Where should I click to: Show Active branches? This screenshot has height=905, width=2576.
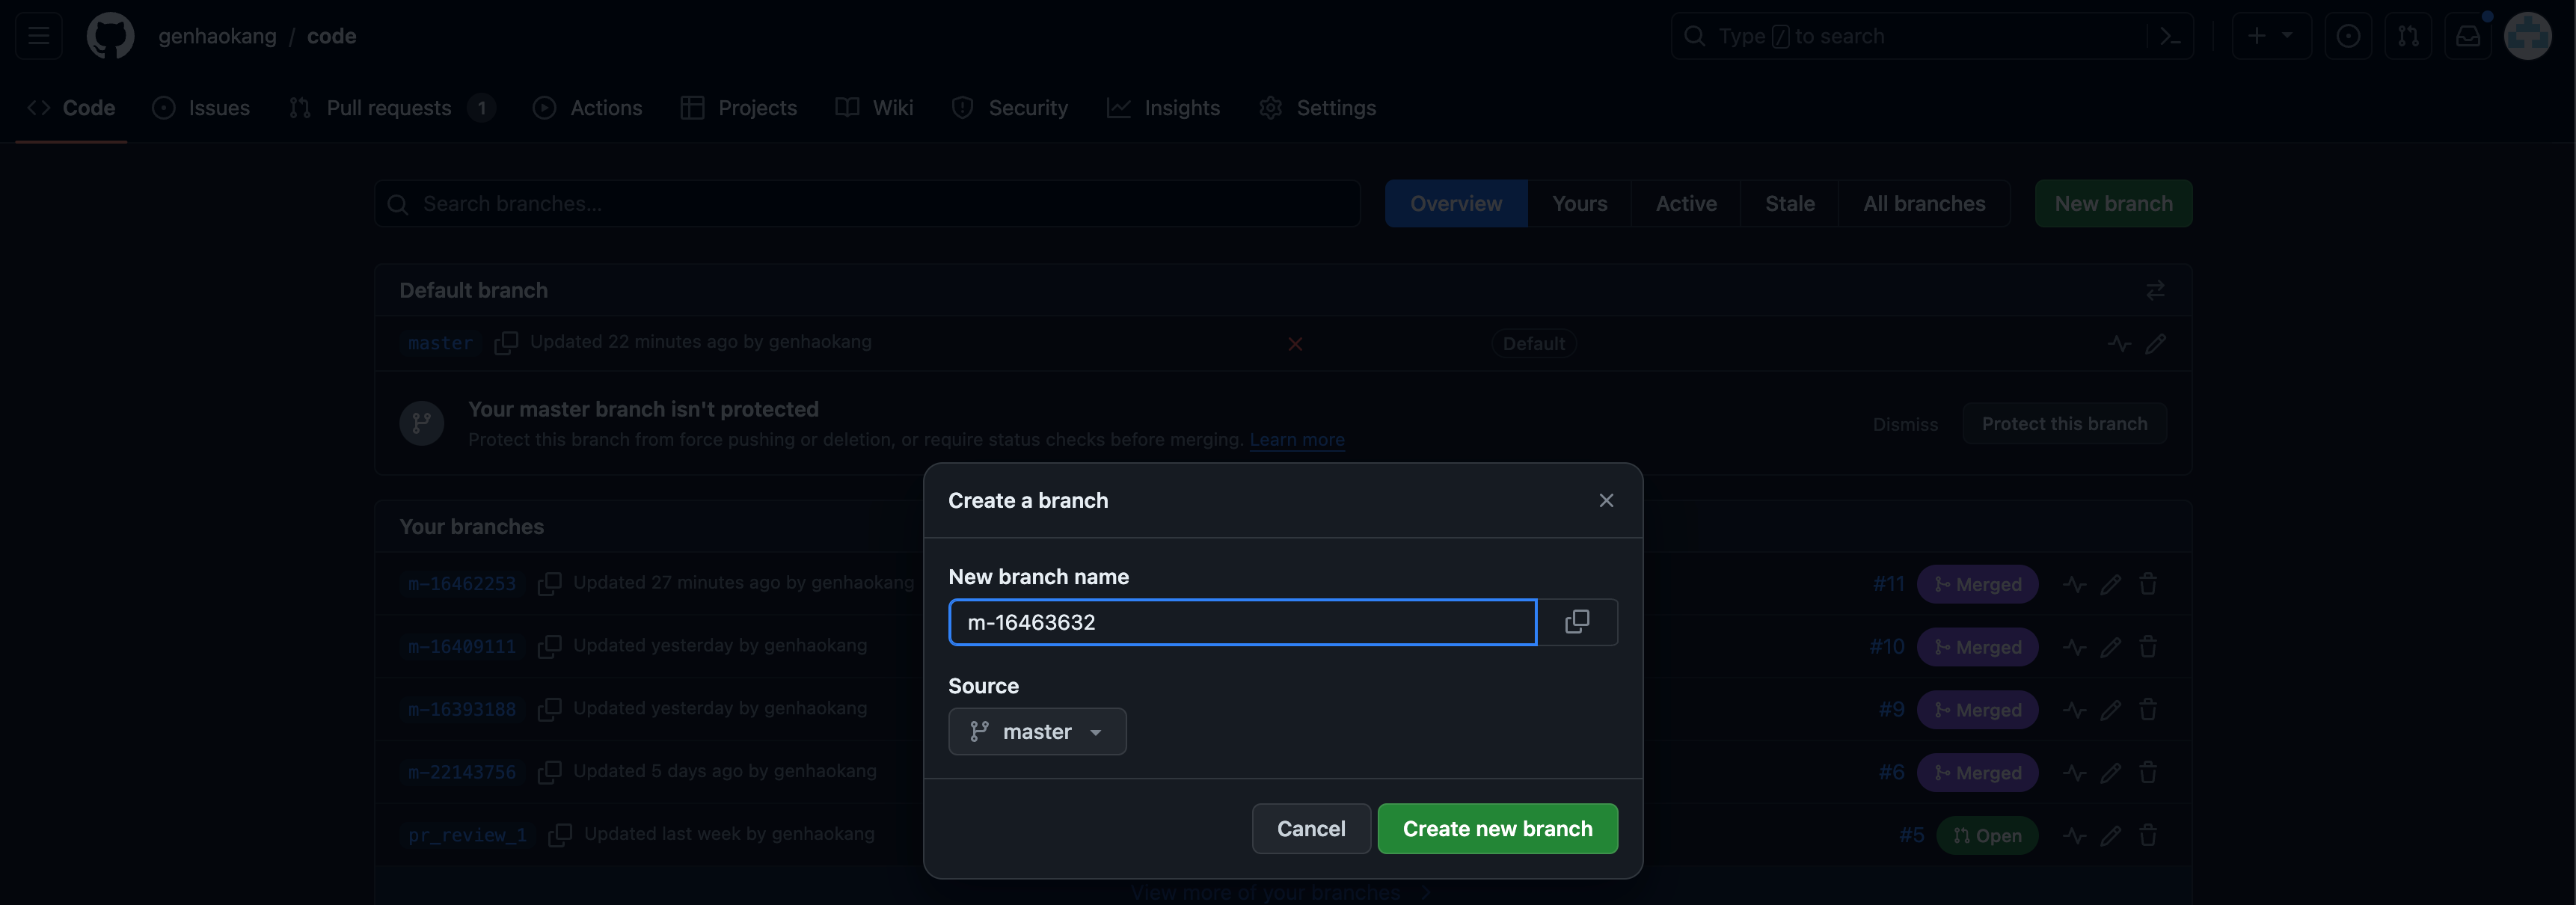[1686, 204]
